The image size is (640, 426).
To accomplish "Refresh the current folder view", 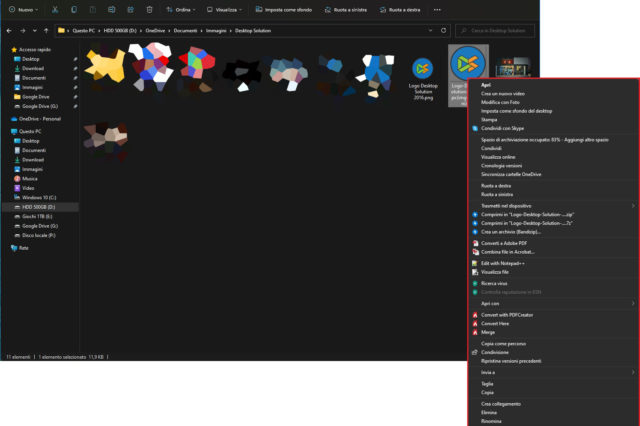I will [x=444, y=31].
